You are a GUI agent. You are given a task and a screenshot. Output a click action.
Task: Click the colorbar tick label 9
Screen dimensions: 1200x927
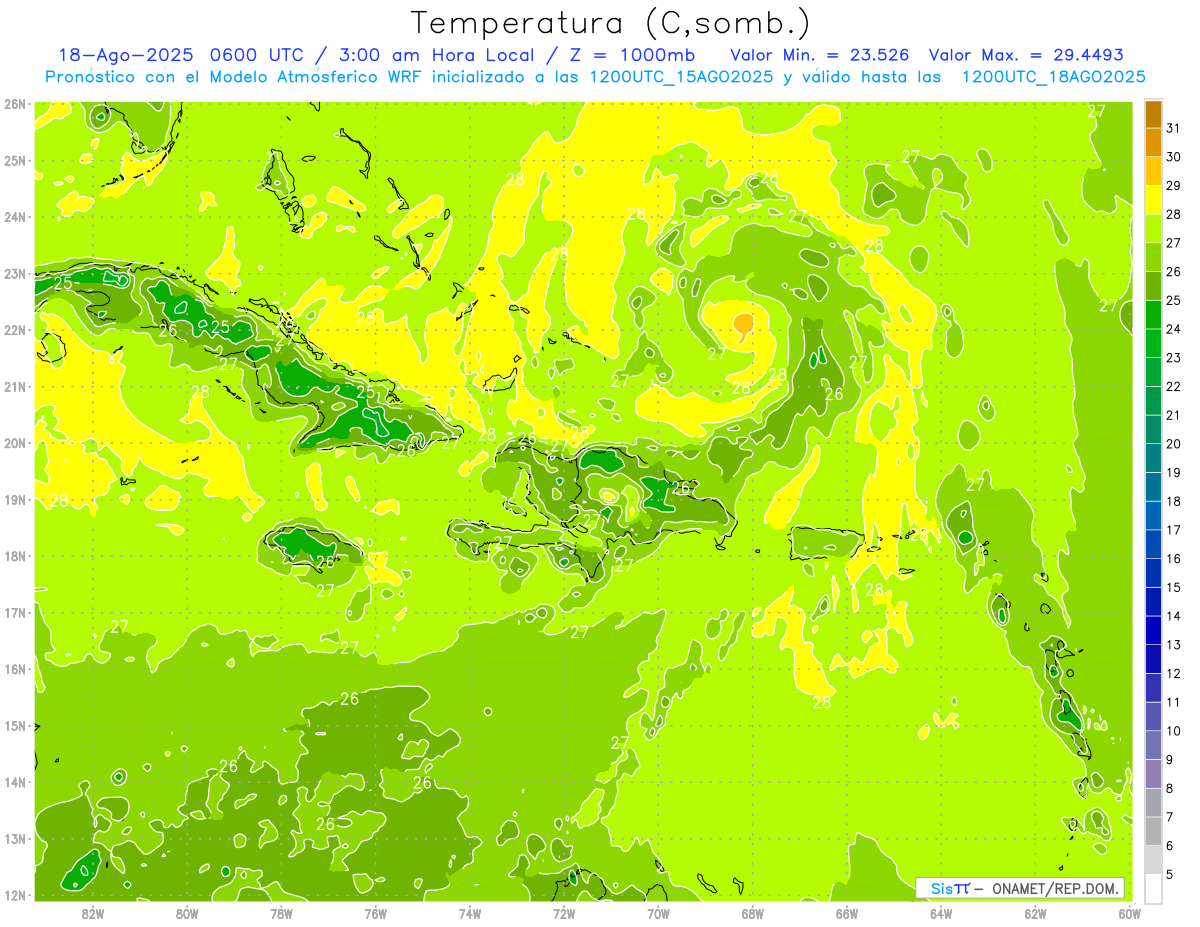point(1170,760)
